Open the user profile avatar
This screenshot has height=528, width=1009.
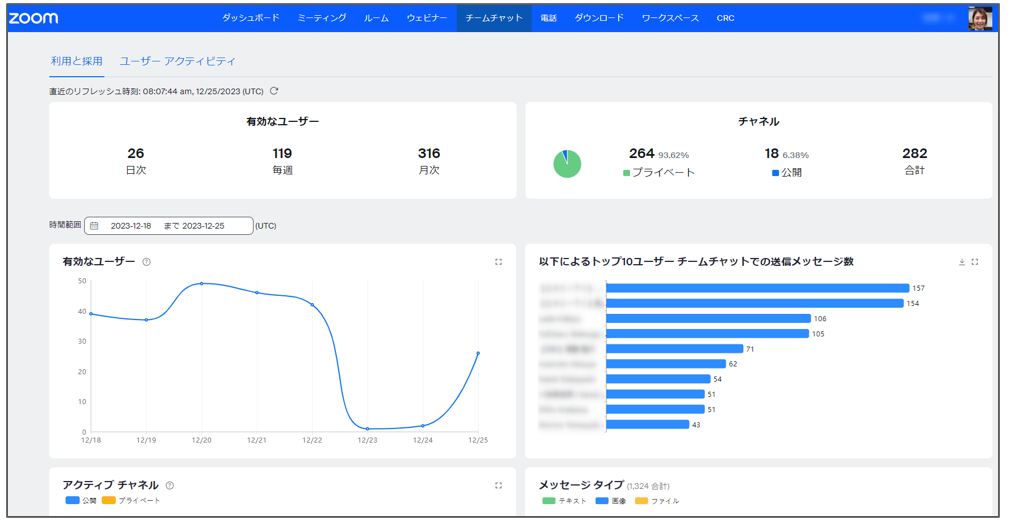[x=980, y=19]
